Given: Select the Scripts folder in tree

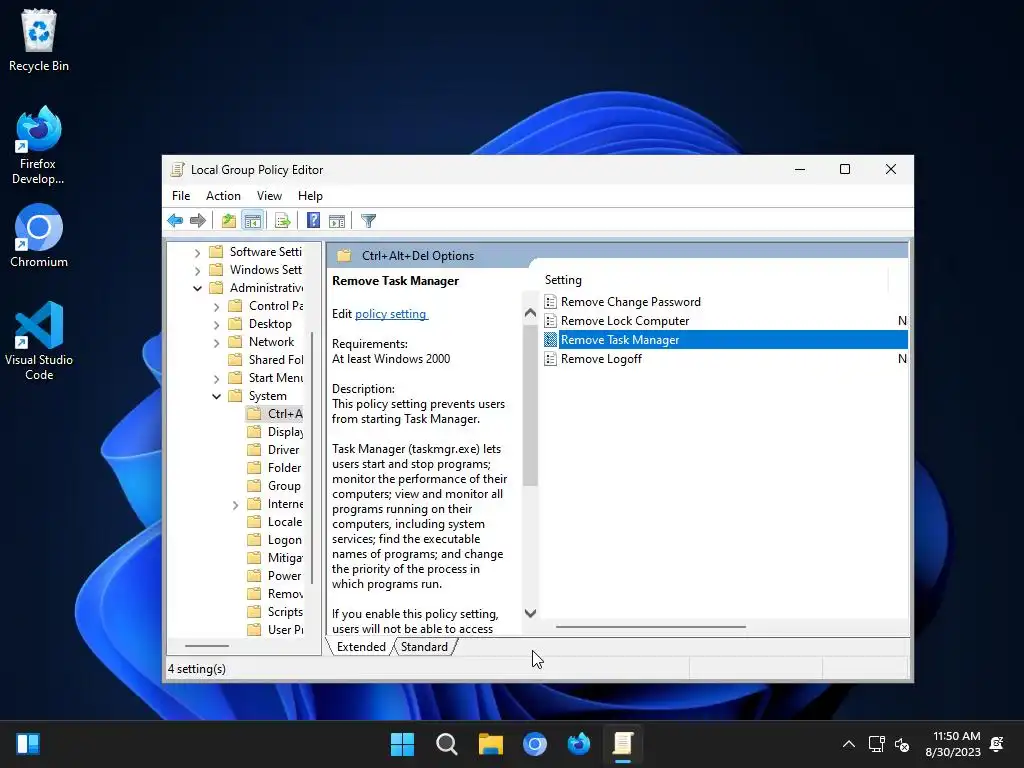Looking at the screenshot, I should [276, 612].
